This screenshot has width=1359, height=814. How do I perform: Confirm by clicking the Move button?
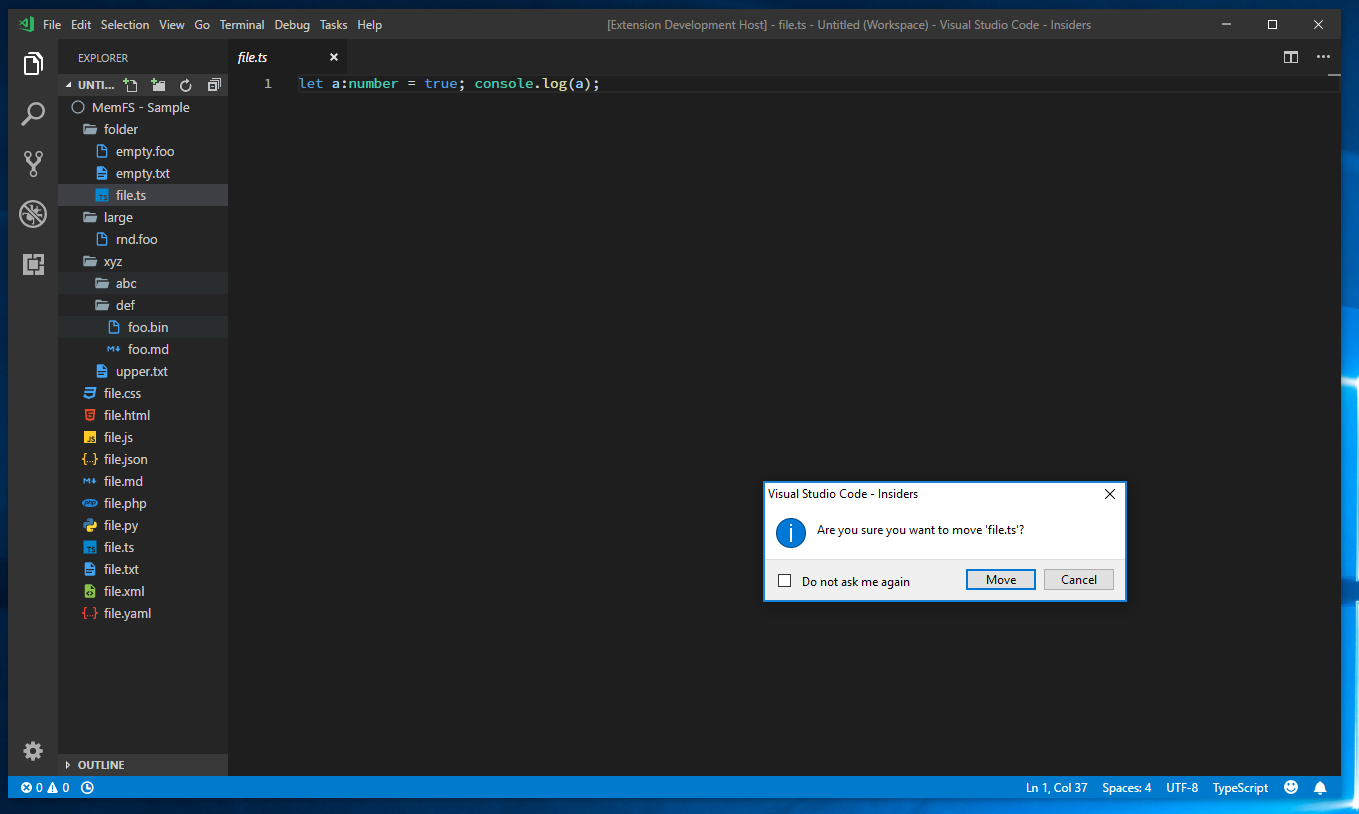tap(1000, 579)
